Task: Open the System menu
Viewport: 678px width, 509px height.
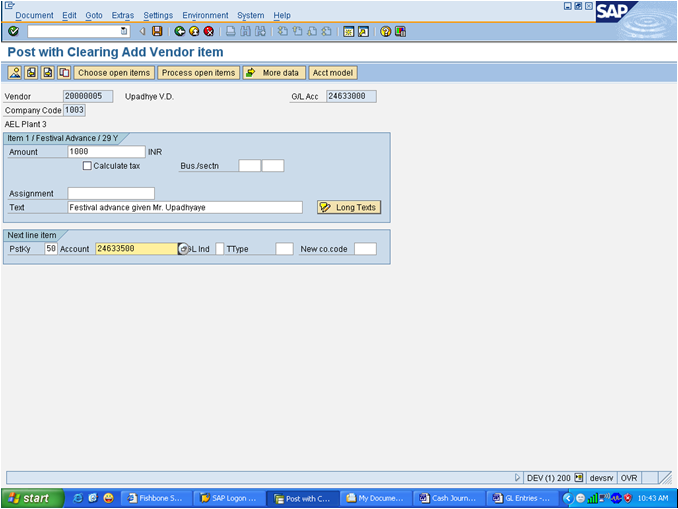Action: click(x=250, y=15)
